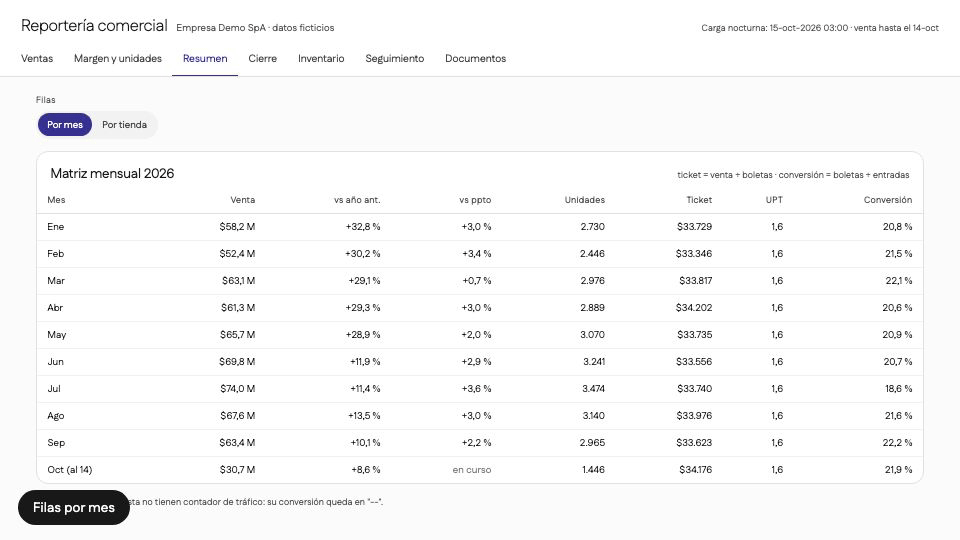Screen dimensions: 960x540
Task: Click the vs ppto column header
Action: [x=475, y=200]
